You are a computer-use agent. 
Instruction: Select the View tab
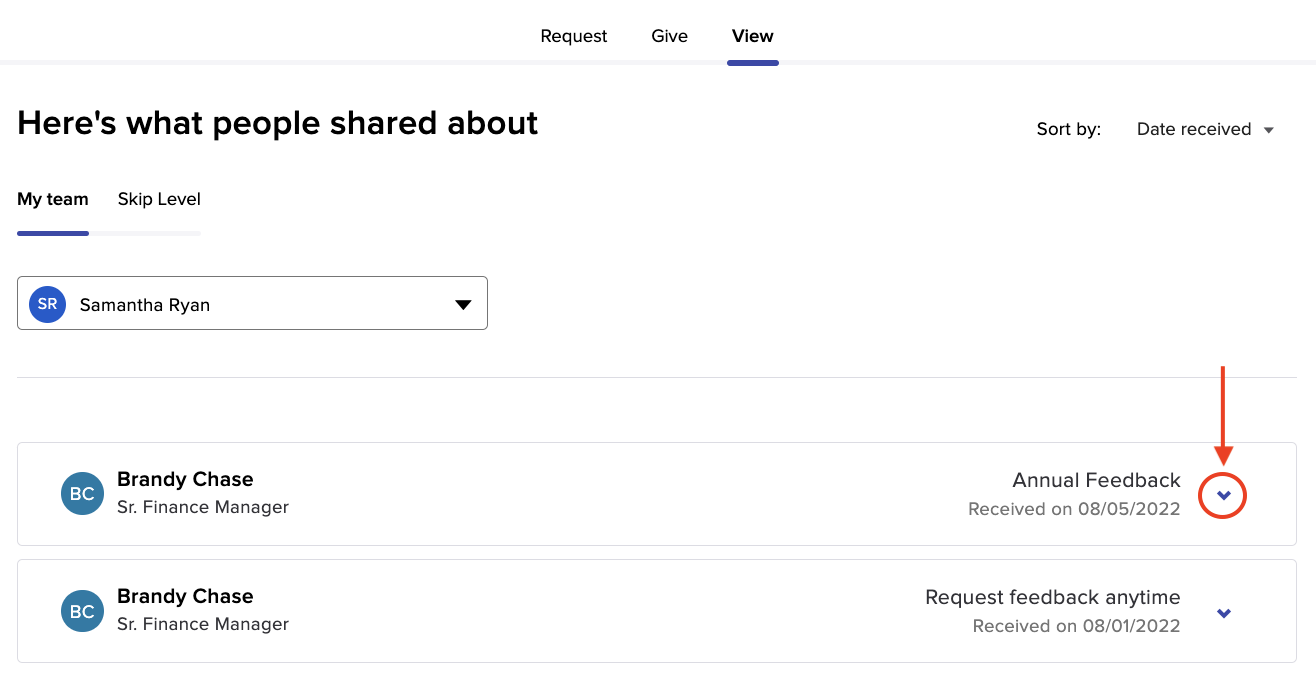[x=753, y=36]
